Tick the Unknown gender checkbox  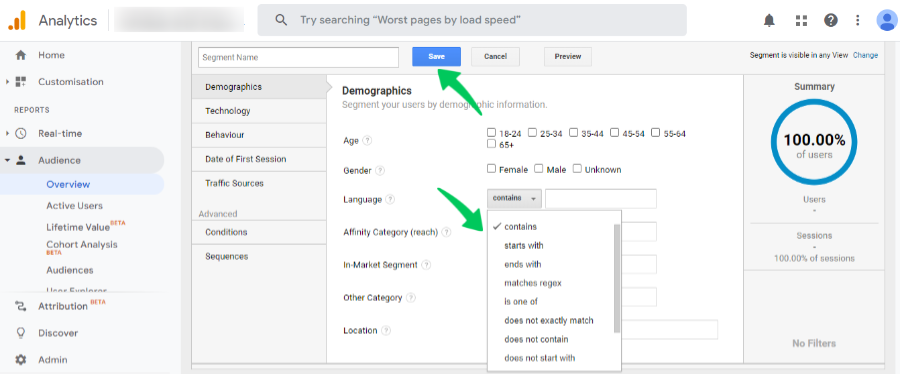577,169
